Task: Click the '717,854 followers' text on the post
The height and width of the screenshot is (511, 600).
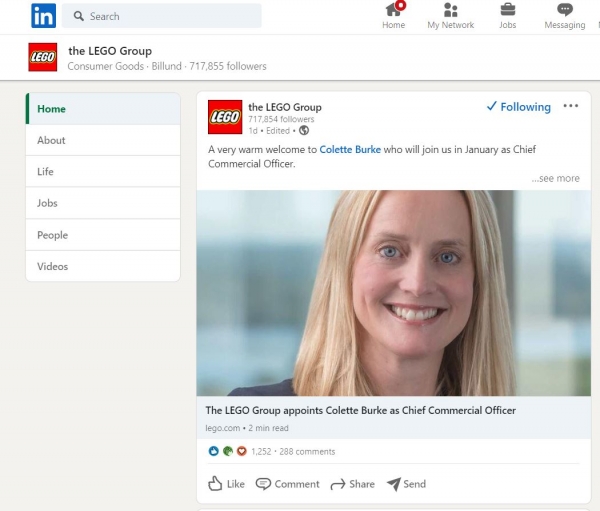Action: (x=281, y=119)
